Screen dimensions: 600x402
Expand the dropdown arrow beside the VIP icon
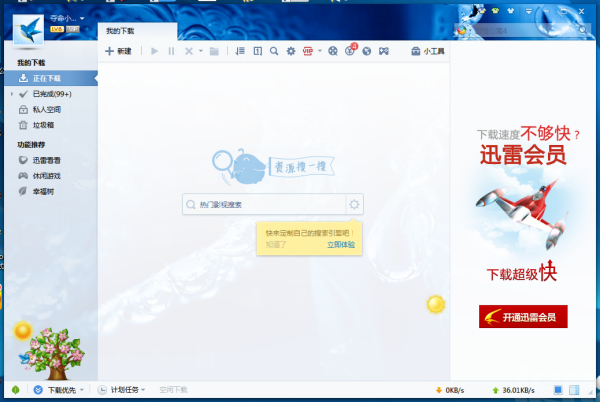pyautogui.click(x=320, y=50)
